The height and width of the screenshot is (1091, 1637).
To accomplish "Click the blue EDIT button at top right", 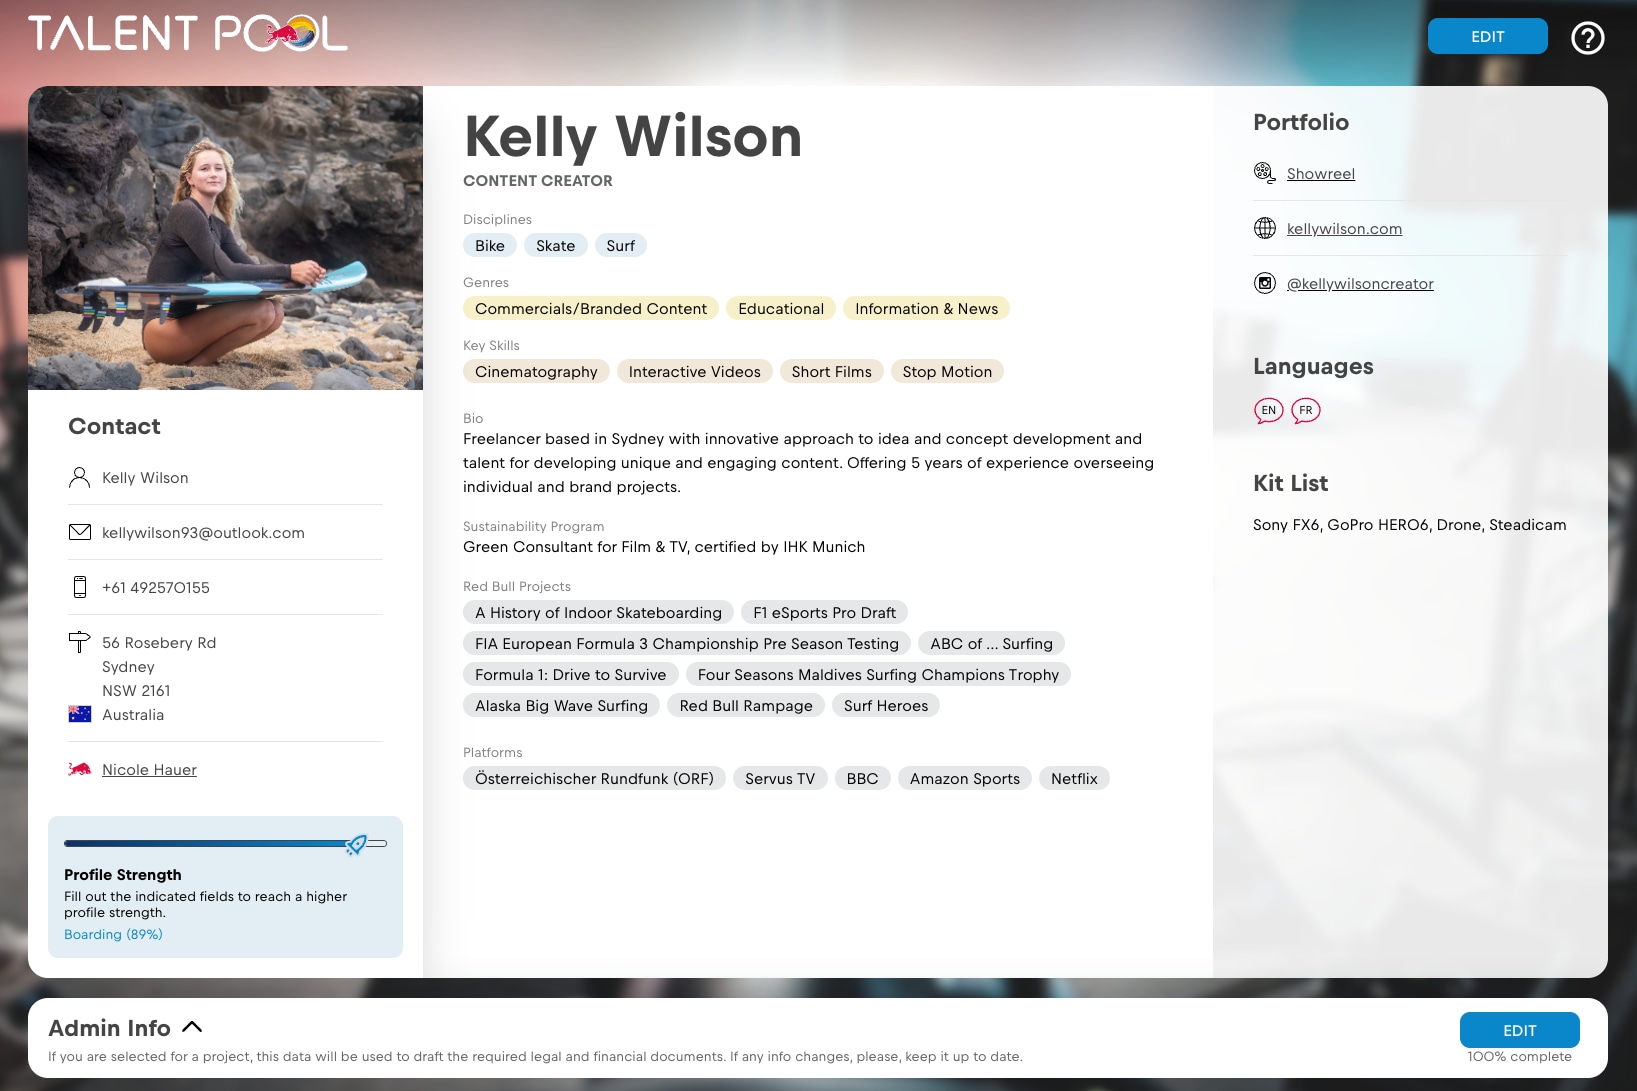I will click(x=1487, y=36).
